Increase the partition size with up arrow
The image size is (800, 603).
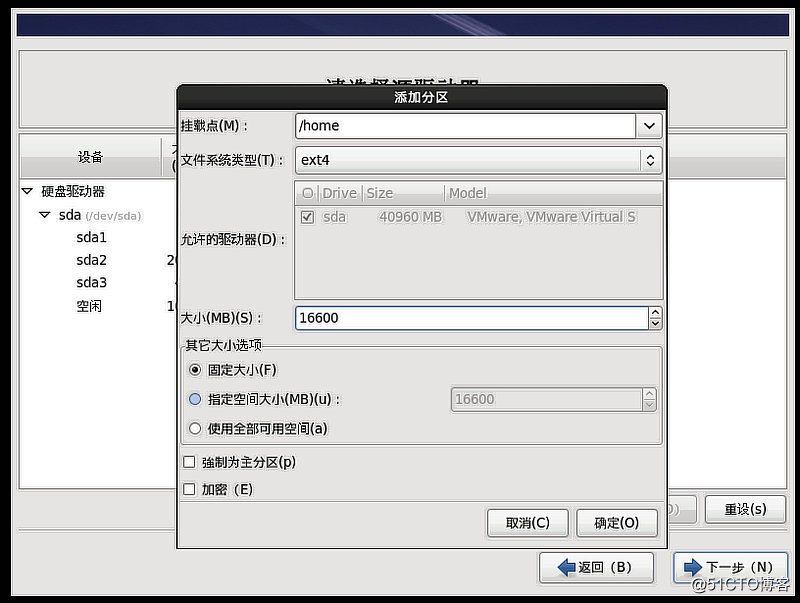(x=655, y=312)
